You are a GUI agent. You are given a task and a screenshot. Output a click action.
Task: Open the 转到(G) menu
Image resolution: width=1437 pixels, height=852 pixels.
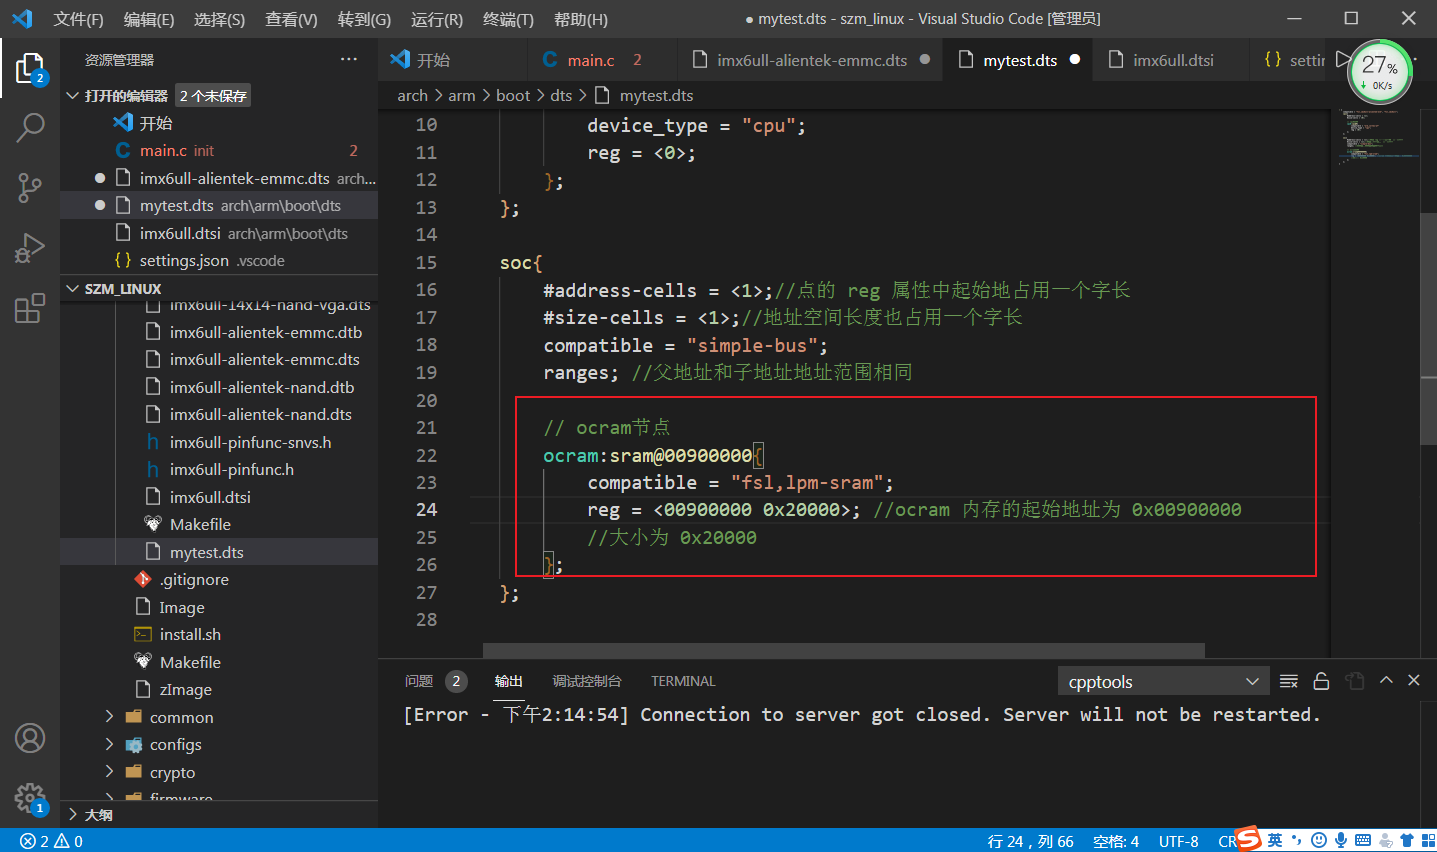click(x=364, y=19)
